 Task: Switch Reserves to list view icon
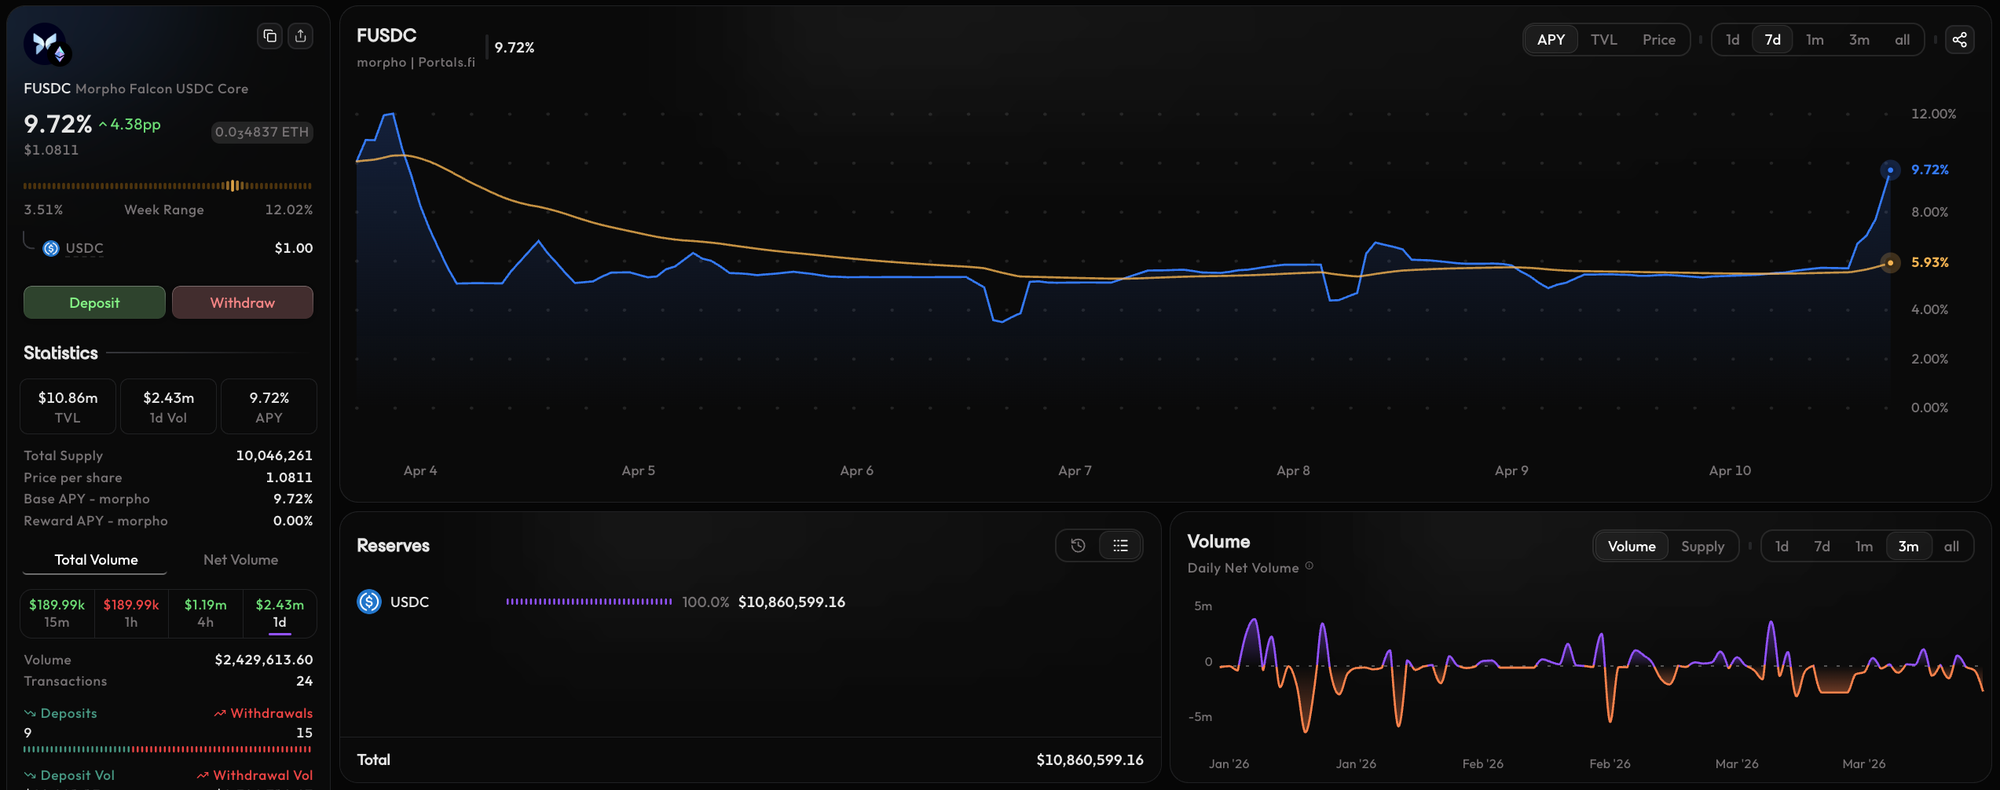1120,546
